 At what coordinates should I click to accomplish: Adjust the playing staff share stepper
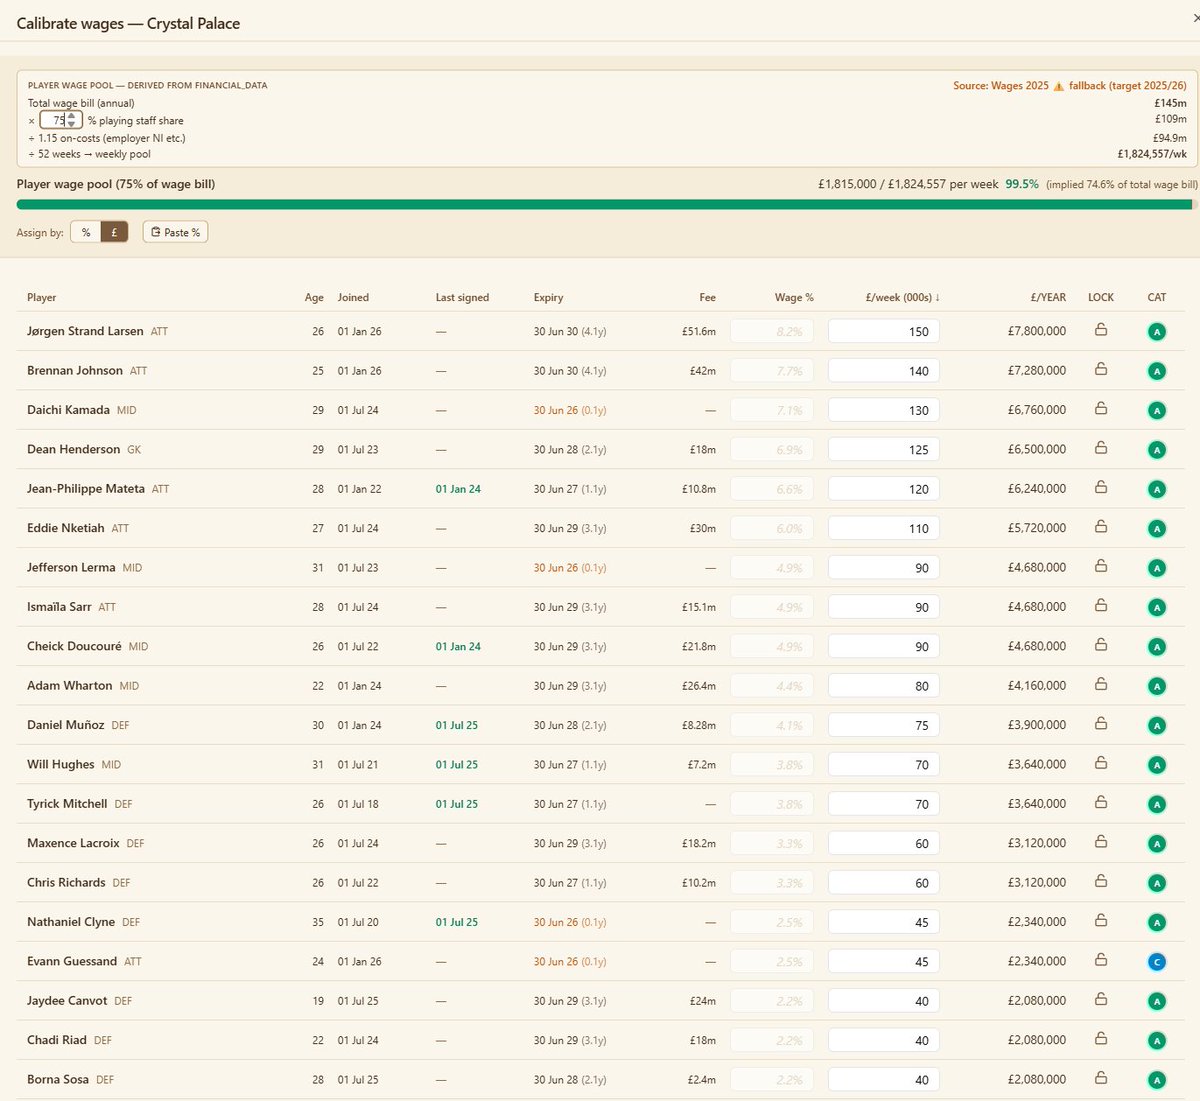tap(71, 120)
